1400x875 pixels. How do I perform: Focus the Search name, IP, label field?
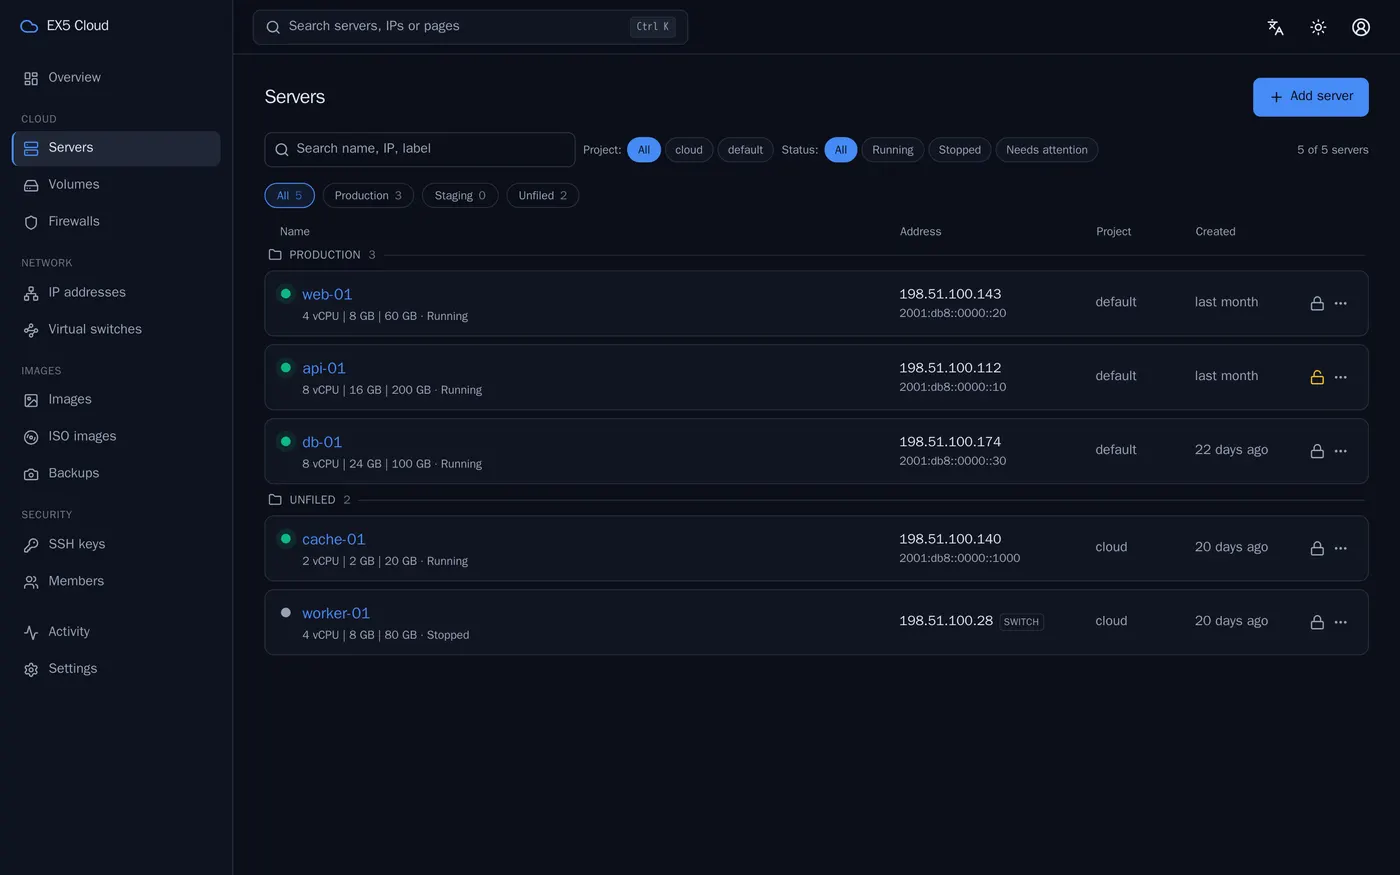(419, 150)
